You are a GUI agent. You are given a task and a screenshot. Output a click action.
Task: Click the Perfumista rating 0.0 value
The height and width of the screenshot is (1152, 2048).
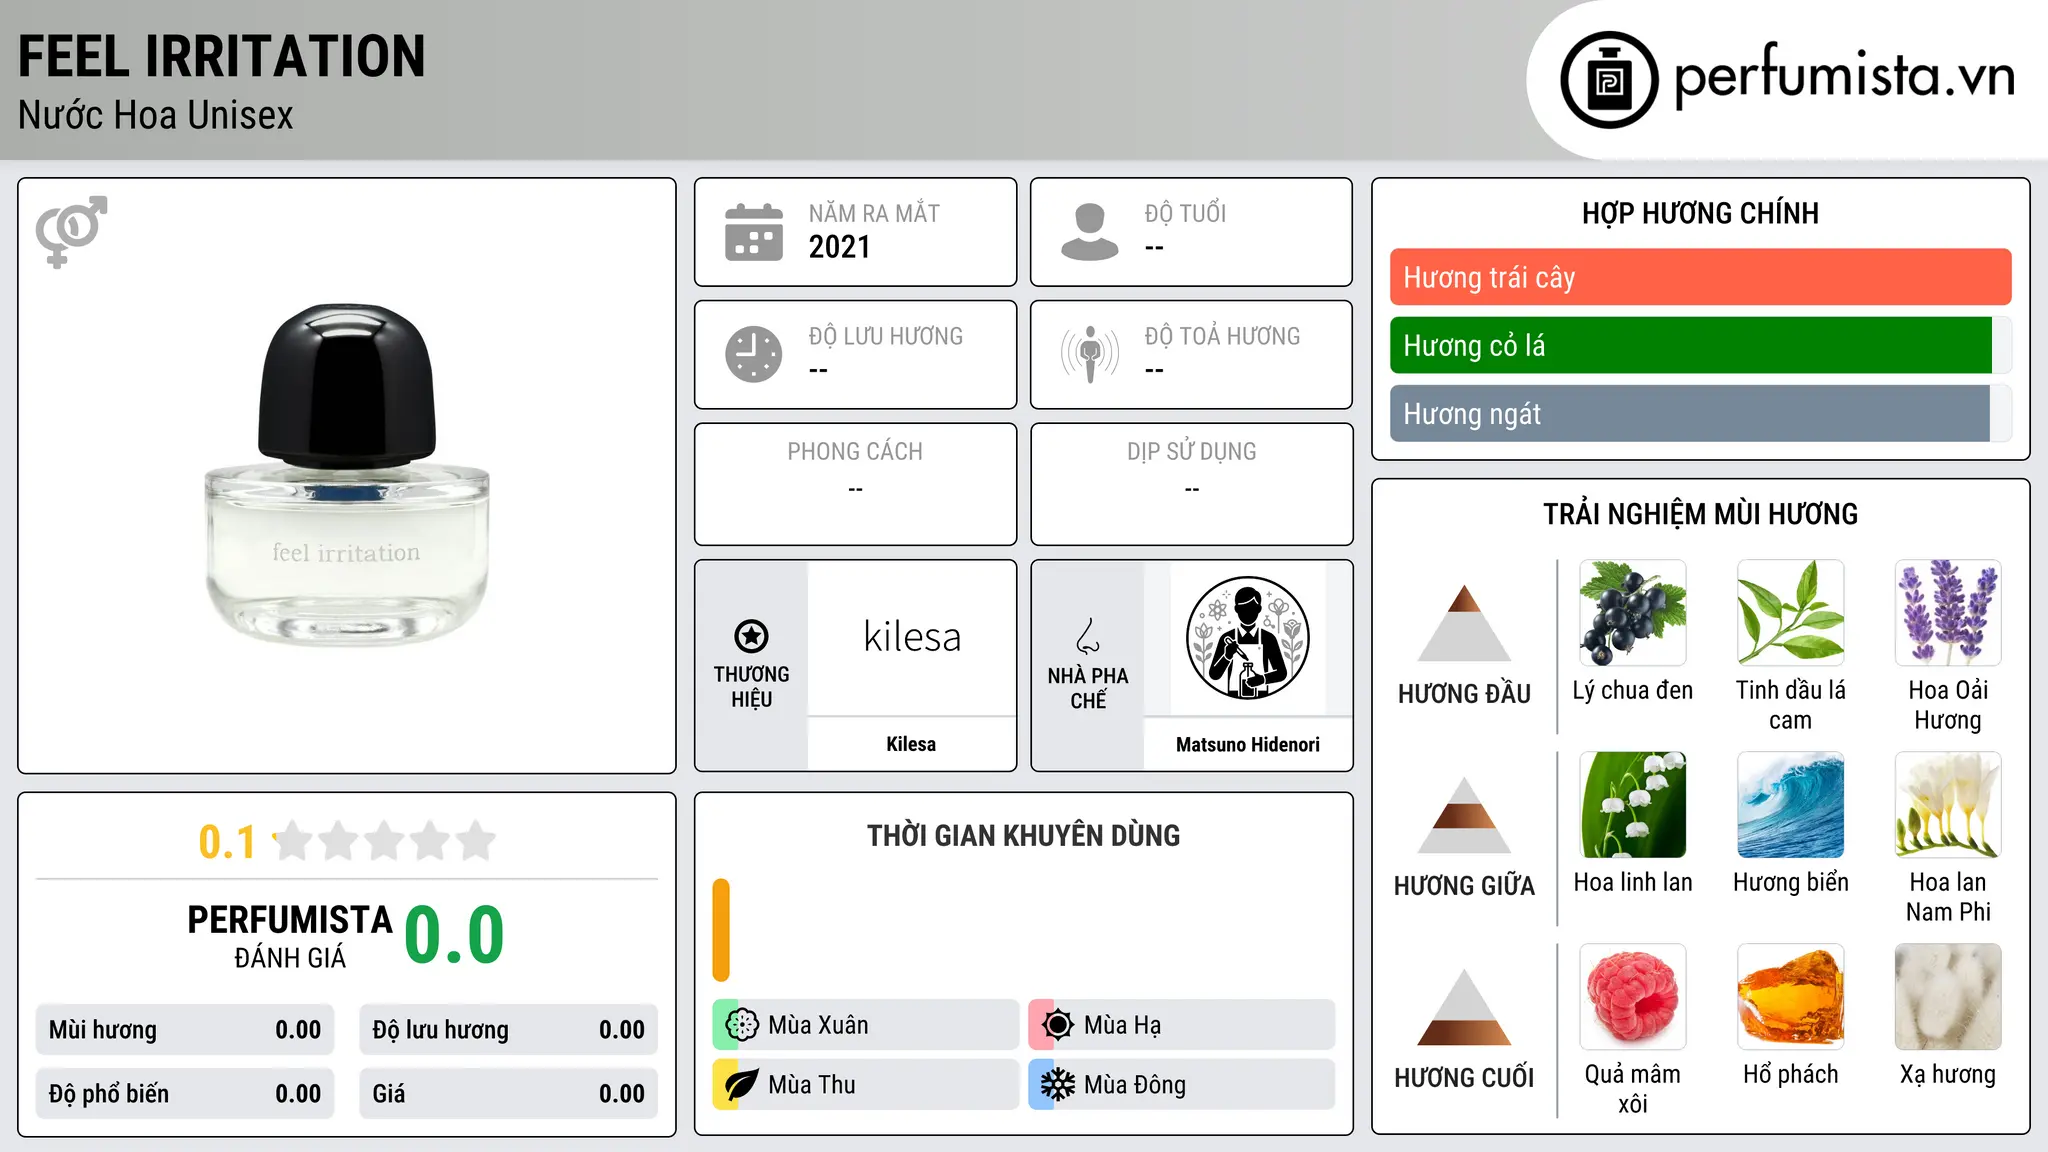(454, 936)
